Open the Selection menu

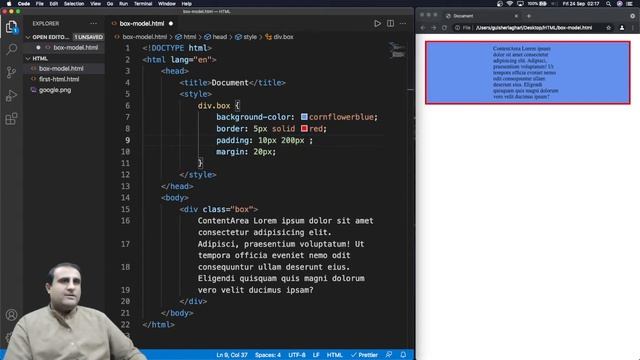(74, 4)
